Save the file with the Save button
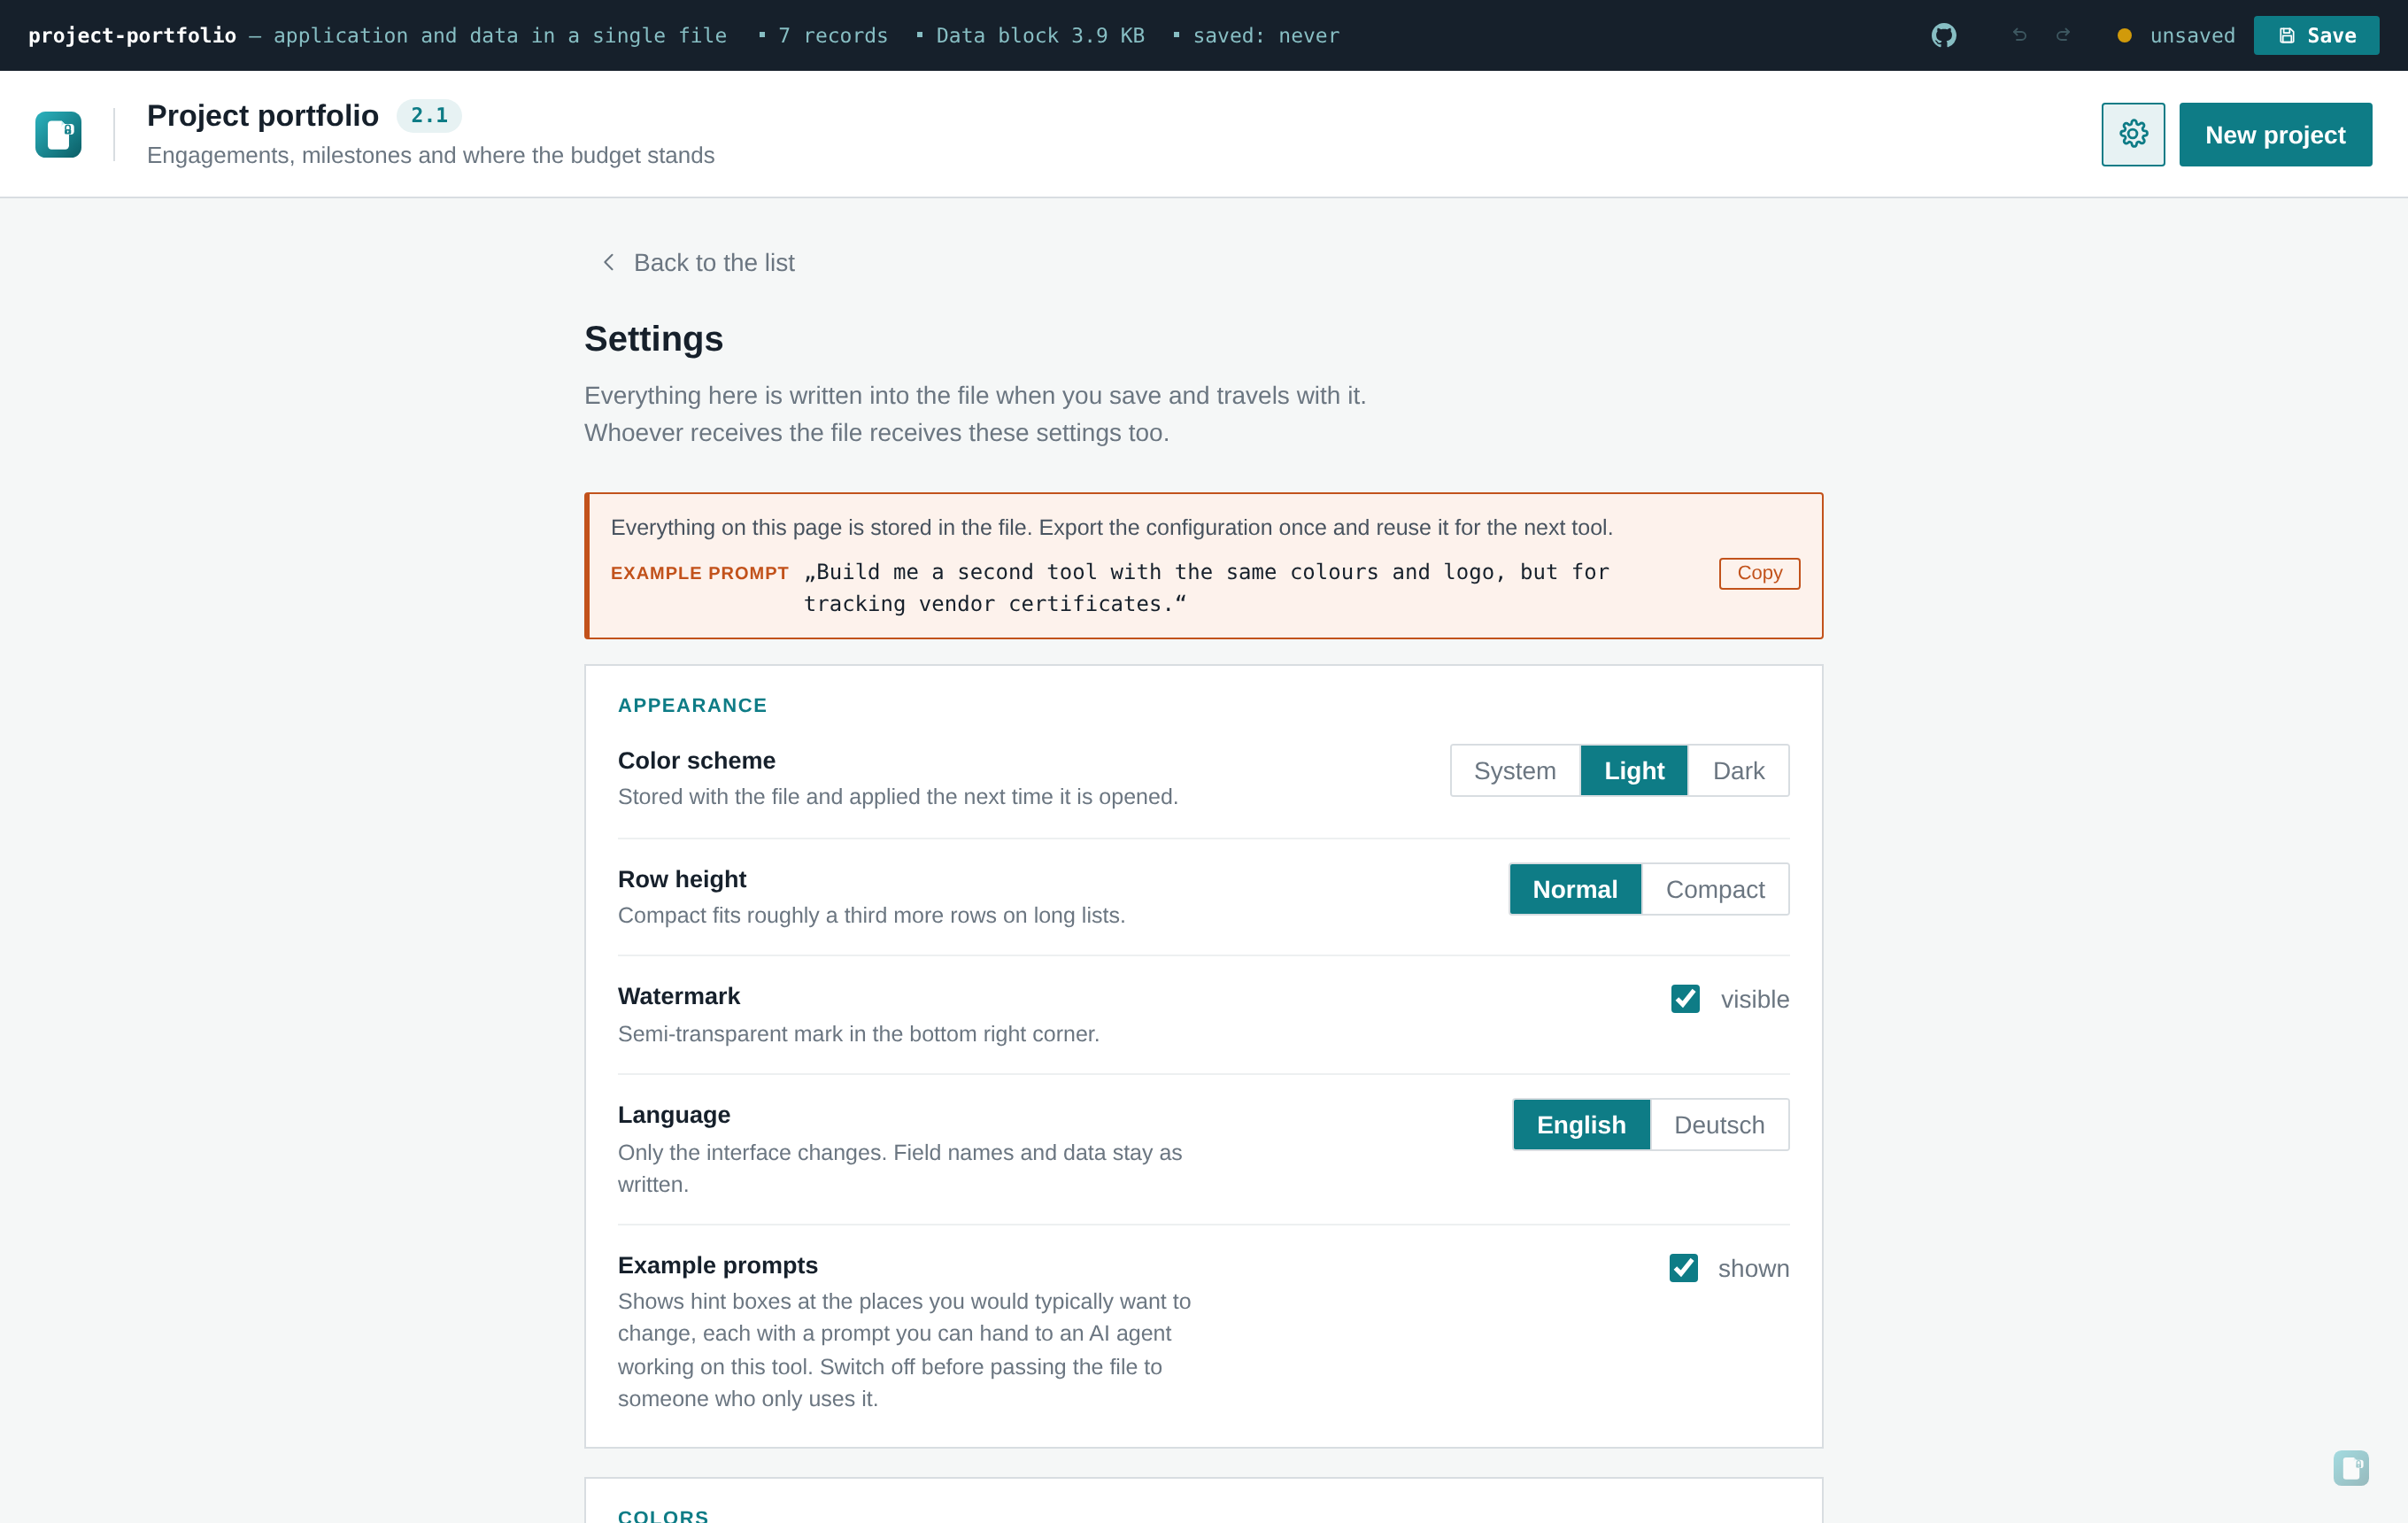2408x1523 pixels. [x=2316, y=36]
